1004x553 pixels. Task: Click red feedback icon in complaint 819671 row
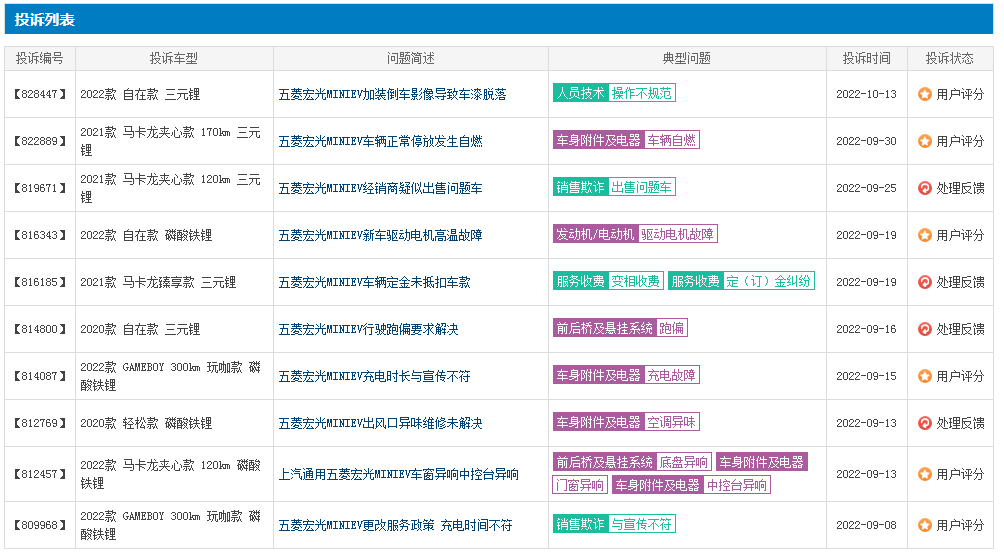(925, 188)
